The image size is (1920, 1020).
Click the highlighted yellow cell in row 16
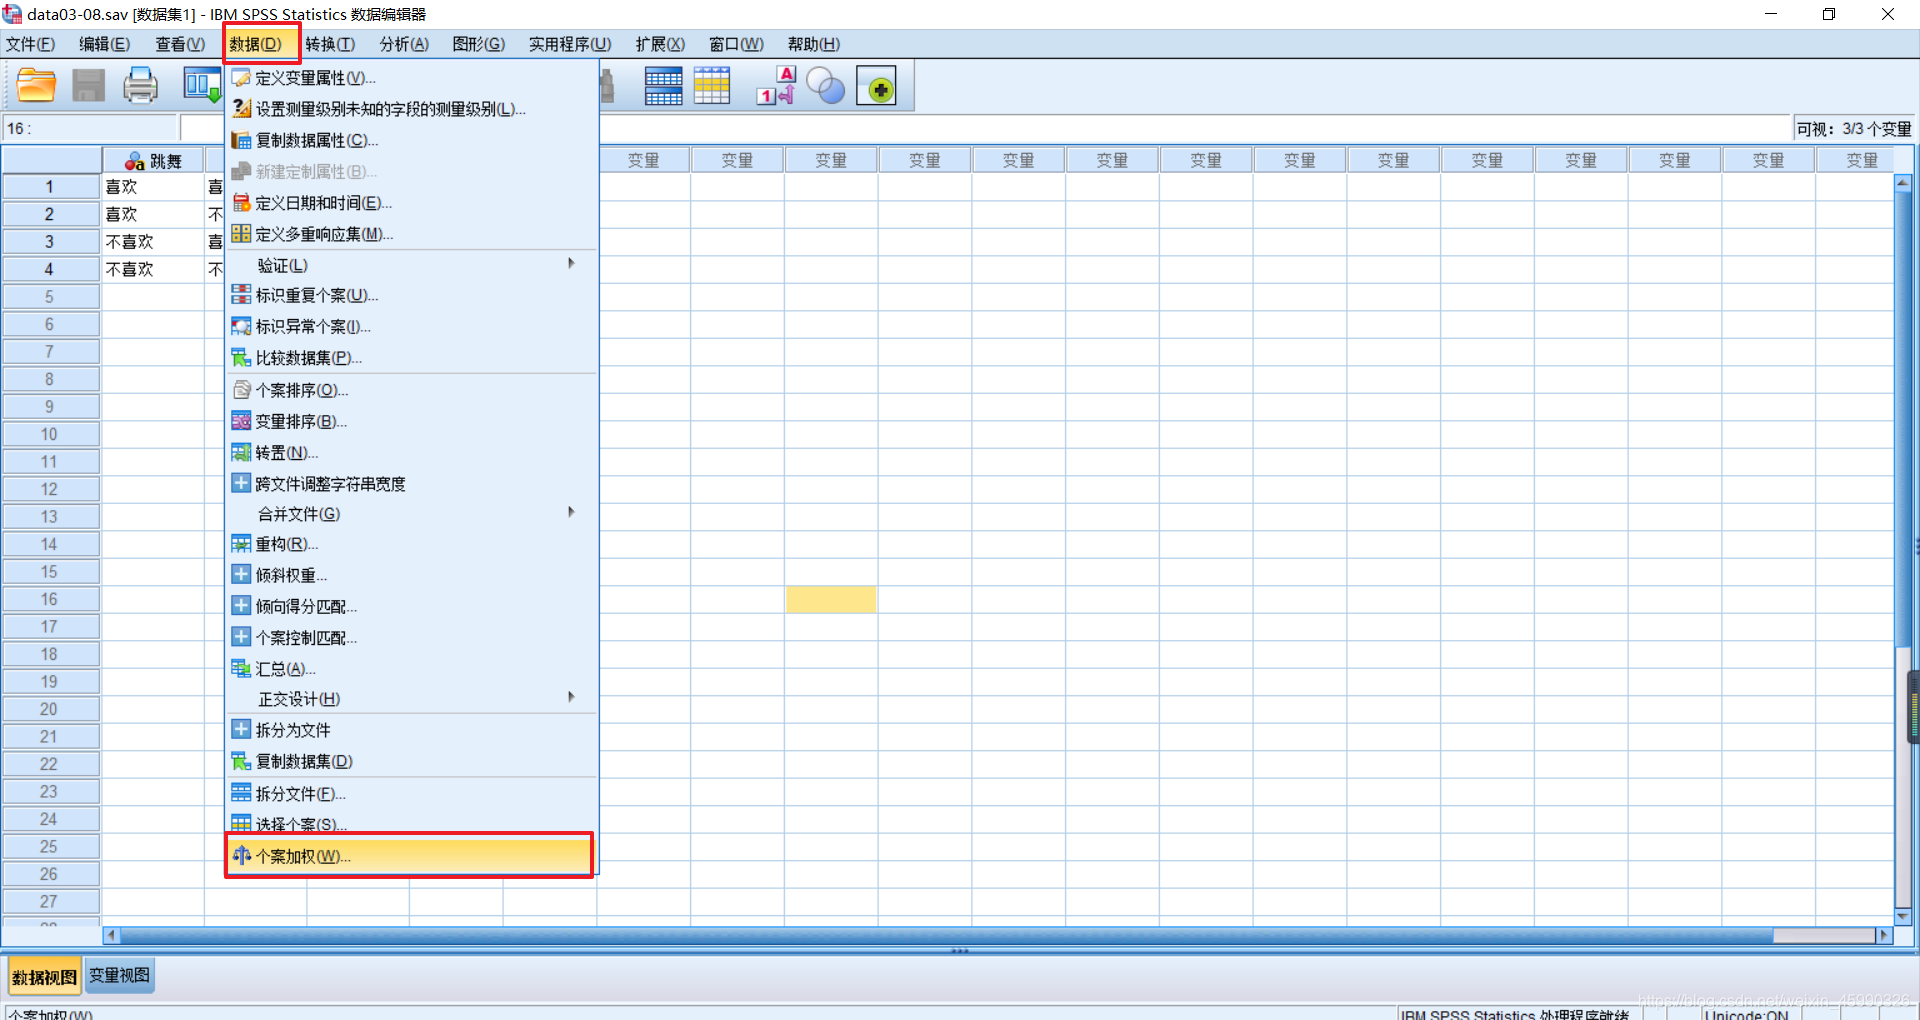pos(831,599)
